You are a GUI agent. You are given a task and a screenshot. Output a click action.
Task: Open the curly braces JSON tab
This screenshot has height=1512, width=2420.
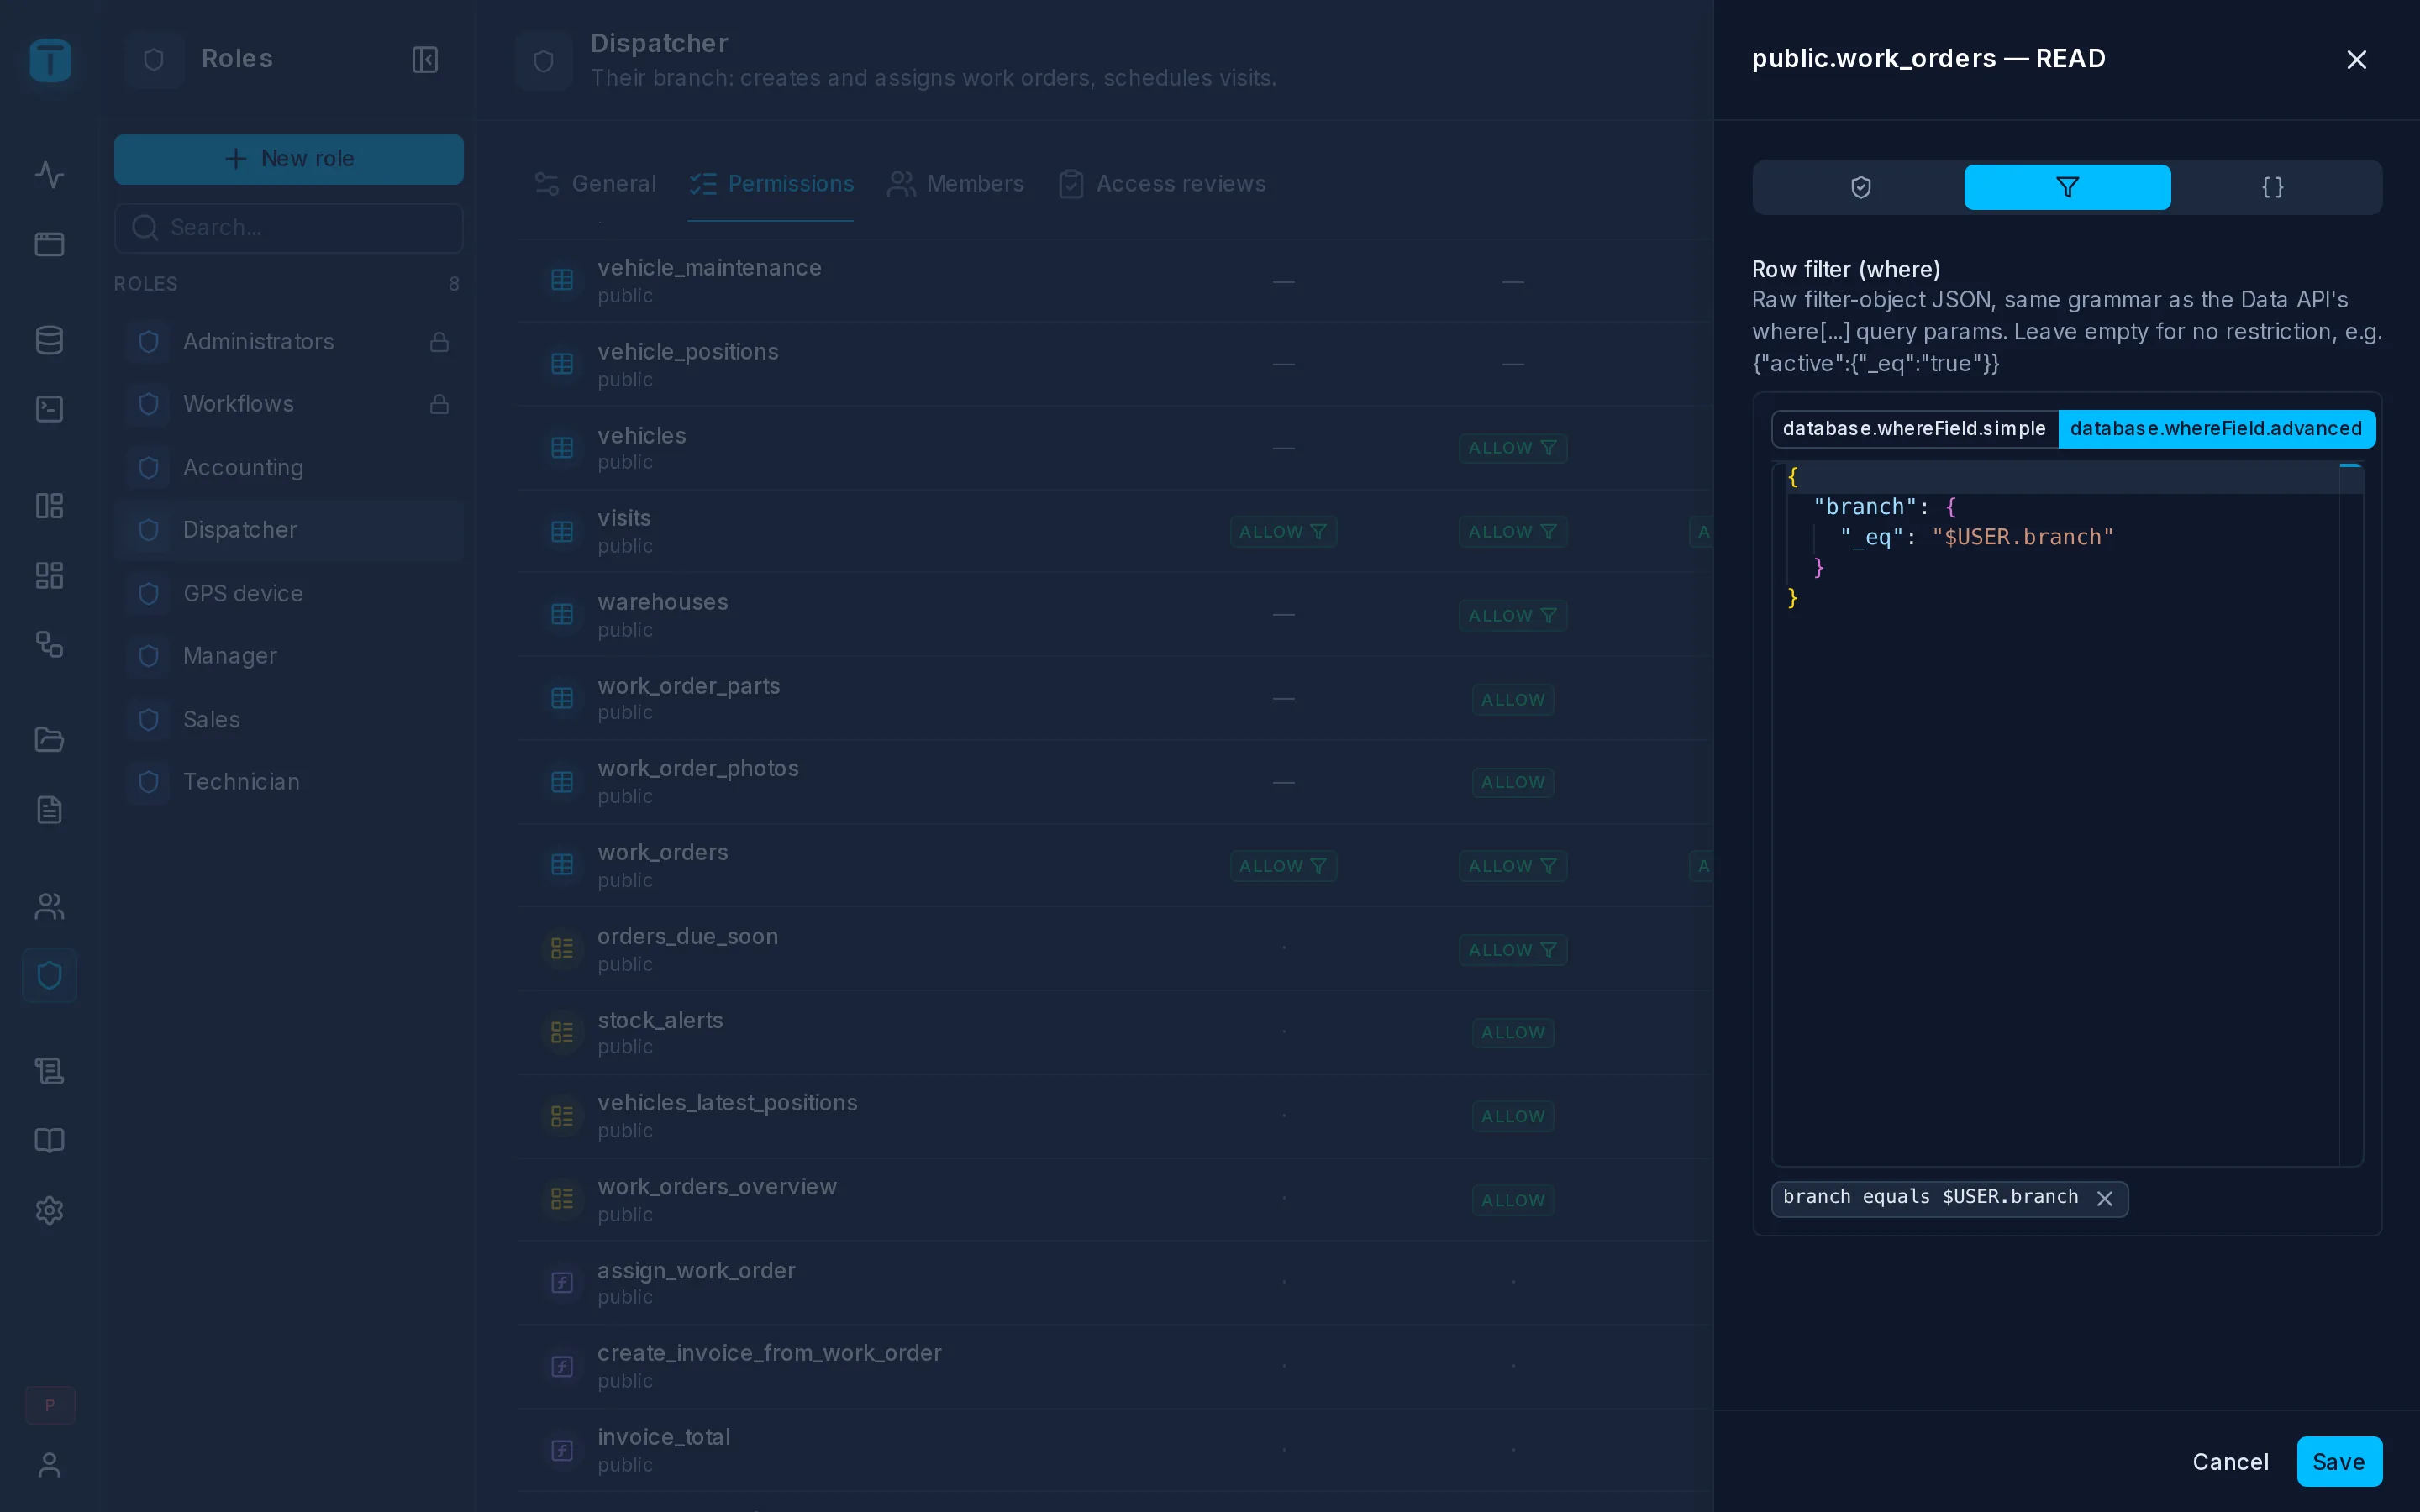click(x=2272, y=187)
